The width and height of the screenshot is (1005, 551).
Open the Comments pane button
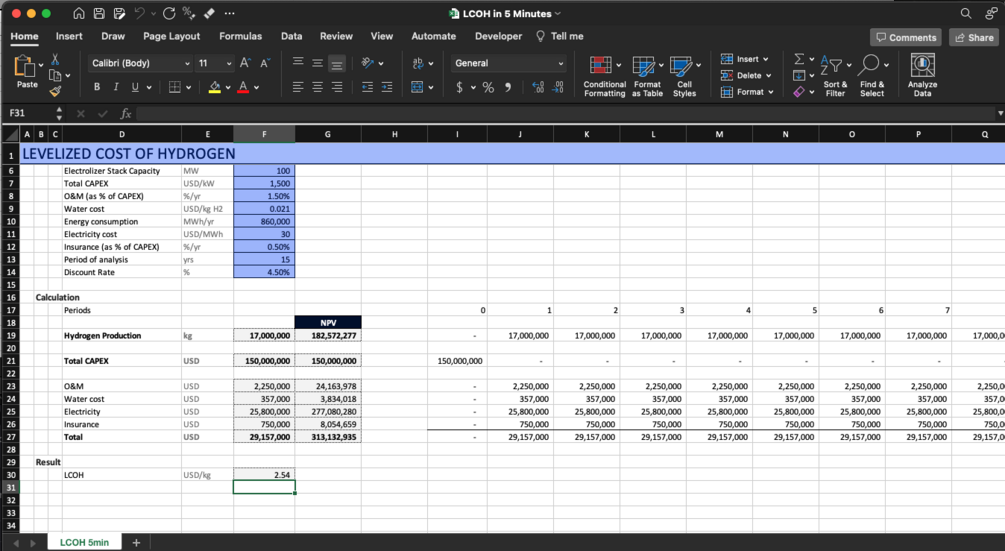pos(906,37)
